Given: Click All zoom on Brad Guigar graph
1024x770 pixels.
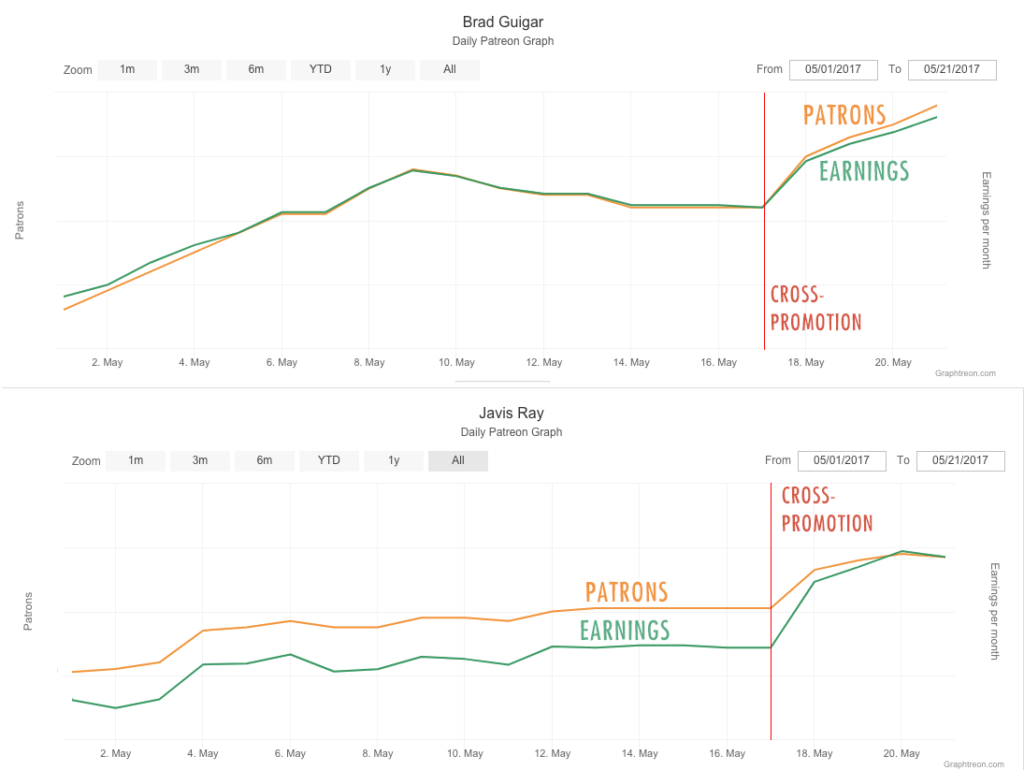Looking at the screenshot, I should pyautogui.click(x=449, y=70).
